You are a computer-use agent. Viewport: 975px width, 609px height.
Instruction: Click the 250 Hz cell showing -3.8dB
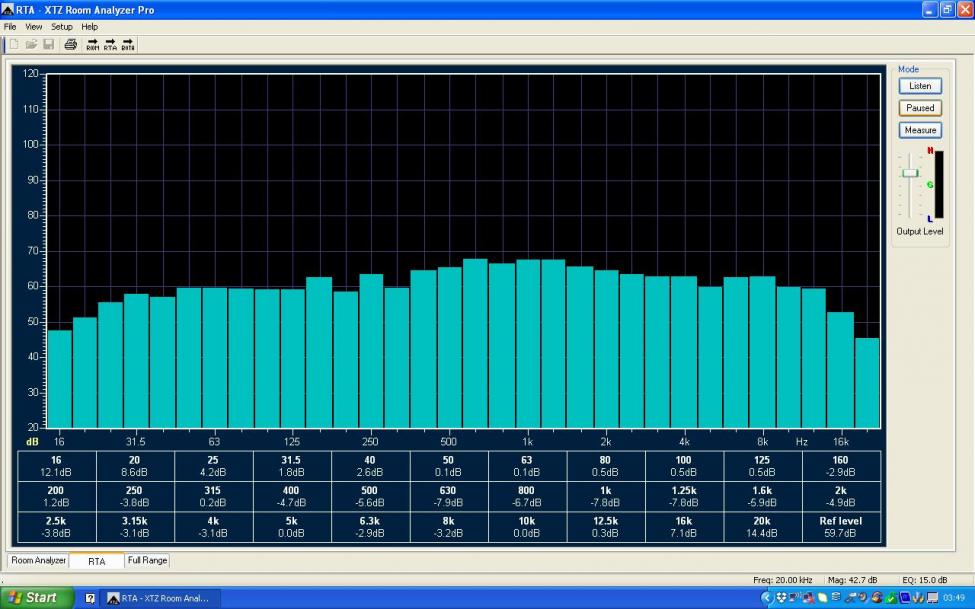(x=135, y=496)
